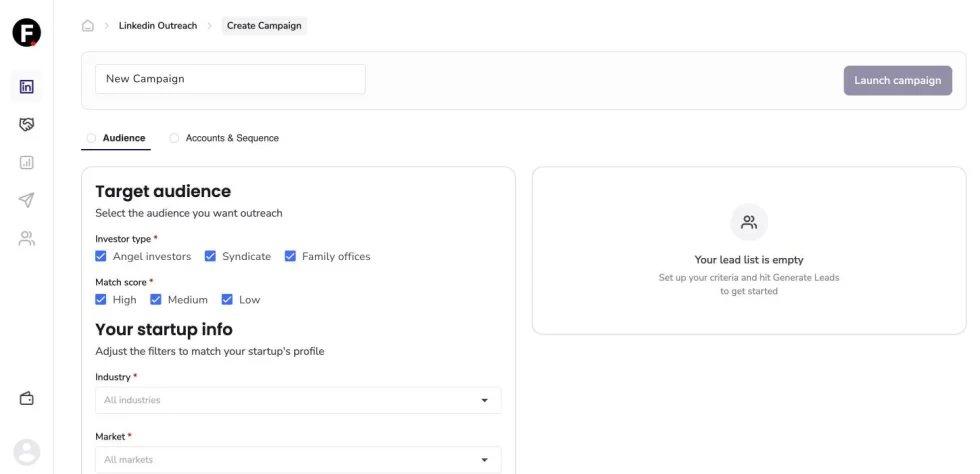This screenshot has width=980, height=474.
Task: Uncheck the Angel investors checkbox
Action: pyautogui.click(x=101, y=256)
